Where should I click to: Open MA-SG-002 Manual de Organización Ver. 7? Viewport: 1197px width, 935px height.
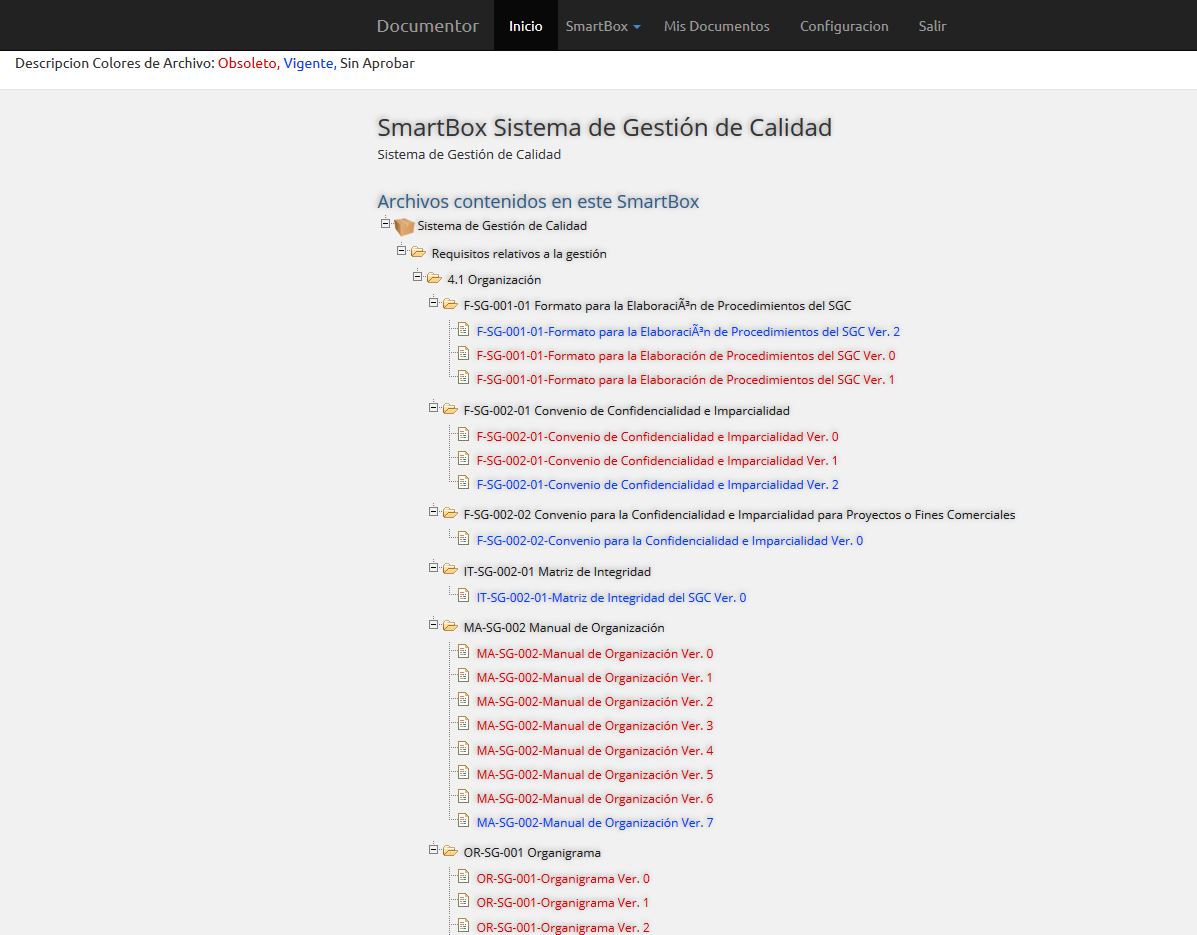pos(595,823)
